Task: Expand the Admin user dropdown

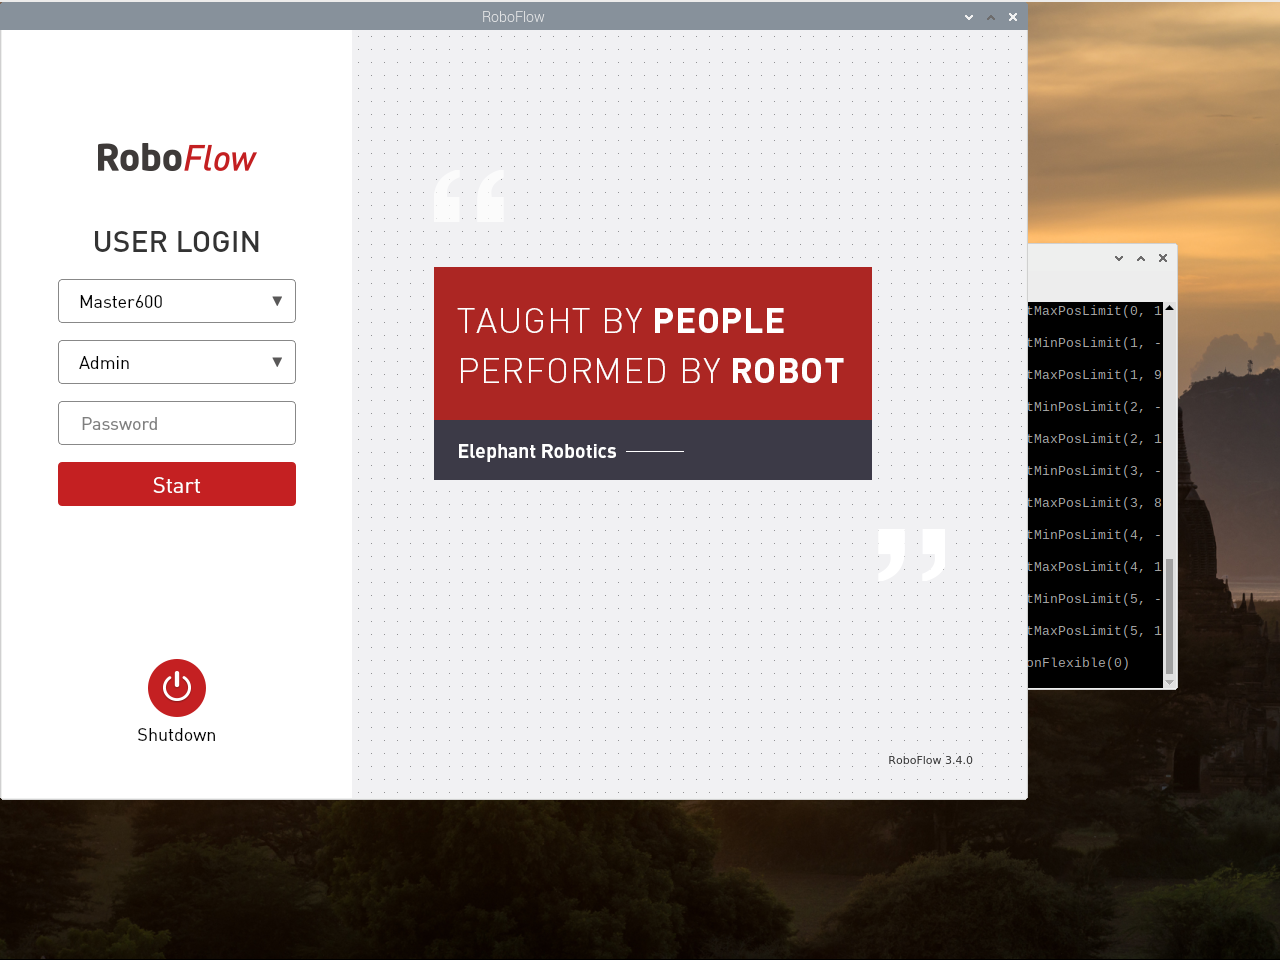Action: pyautogui.click(x=177, y=362)
